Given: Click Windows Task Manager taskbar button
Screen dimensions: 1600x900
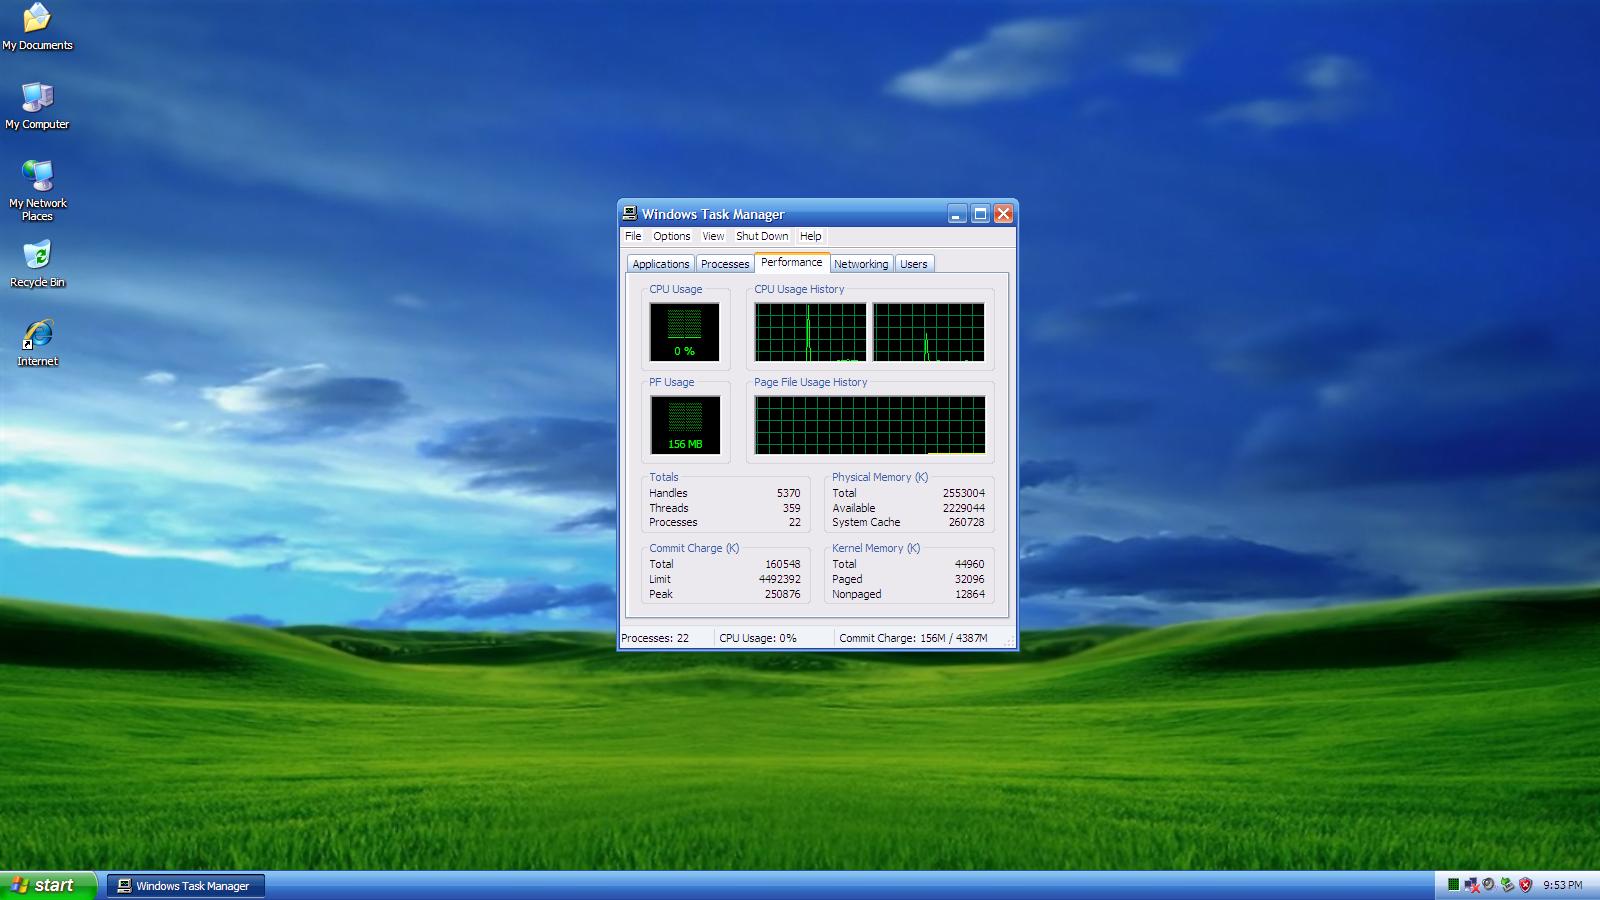Looking at the screenshot, I should [185, 885].
